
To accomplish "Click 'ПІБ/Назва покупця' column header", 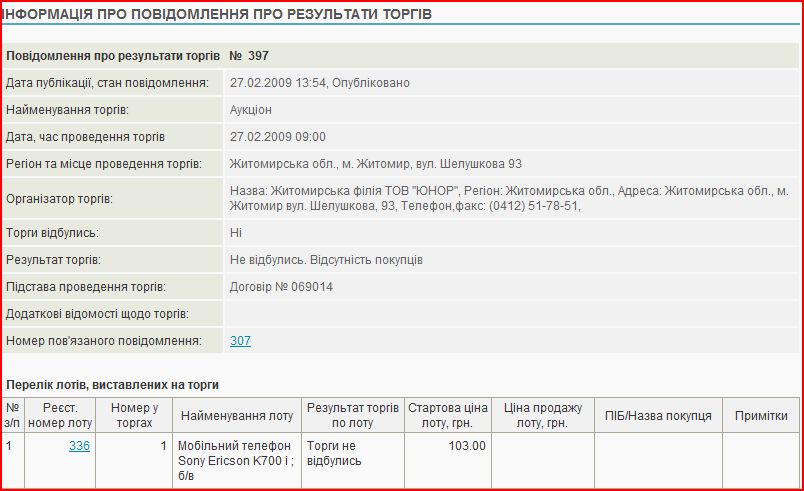I will 658,416.
